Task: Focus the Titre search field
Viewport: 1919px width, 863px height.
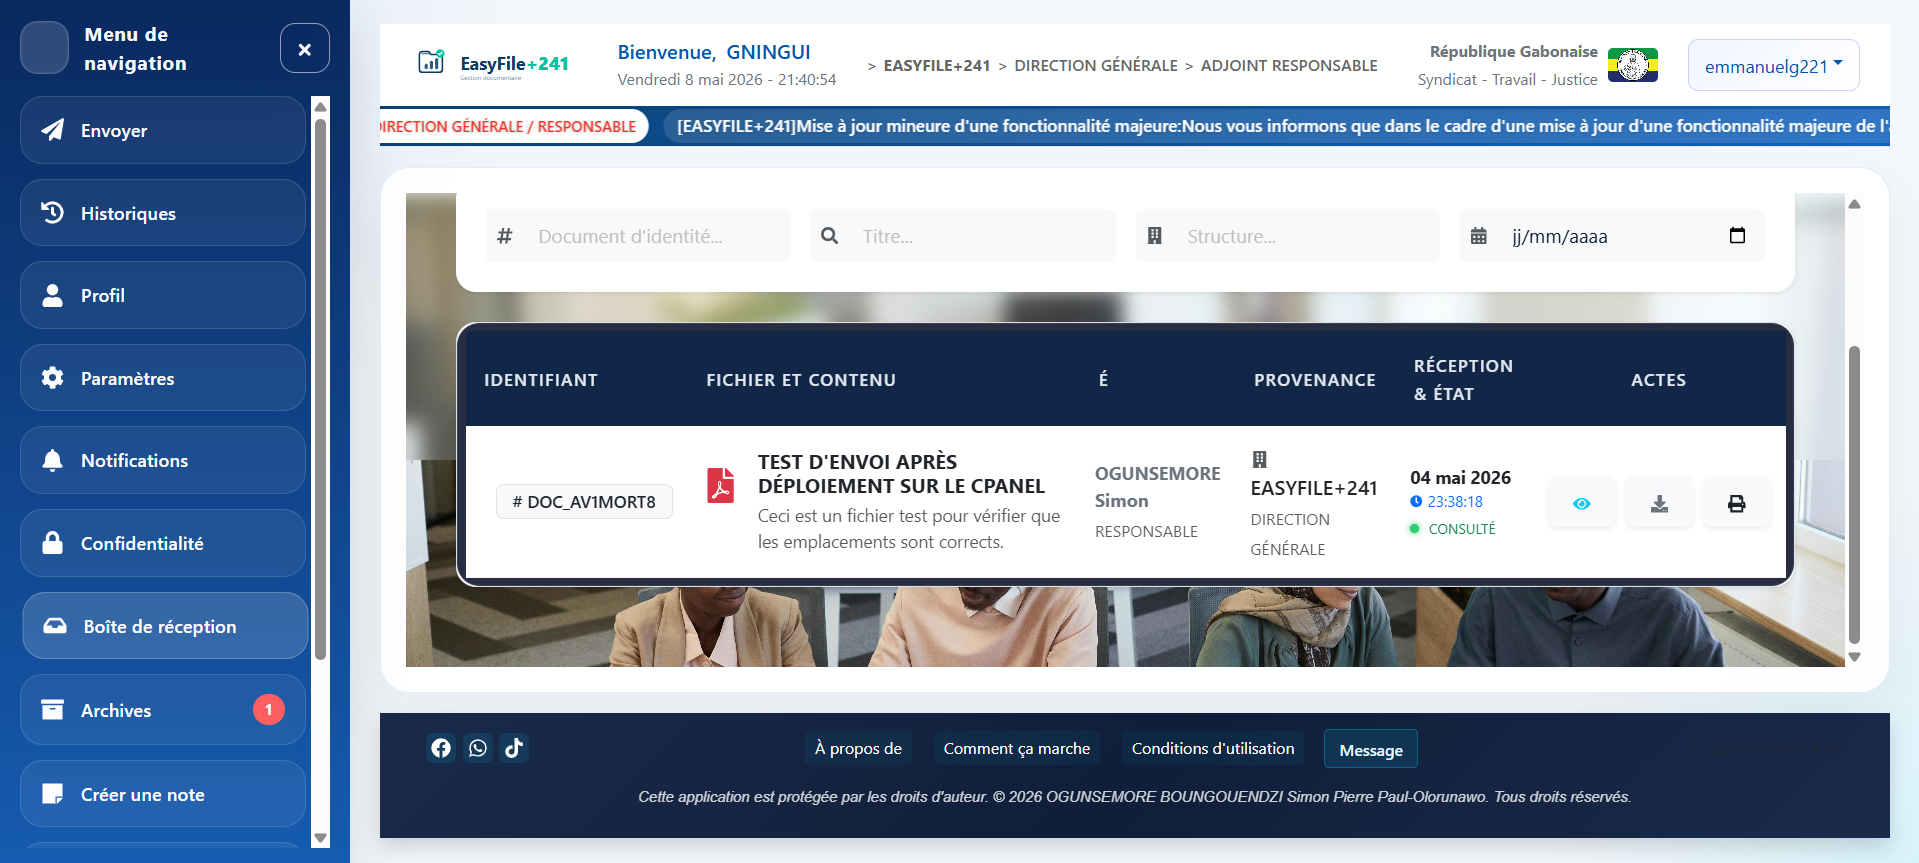Action: coord(963,236)
